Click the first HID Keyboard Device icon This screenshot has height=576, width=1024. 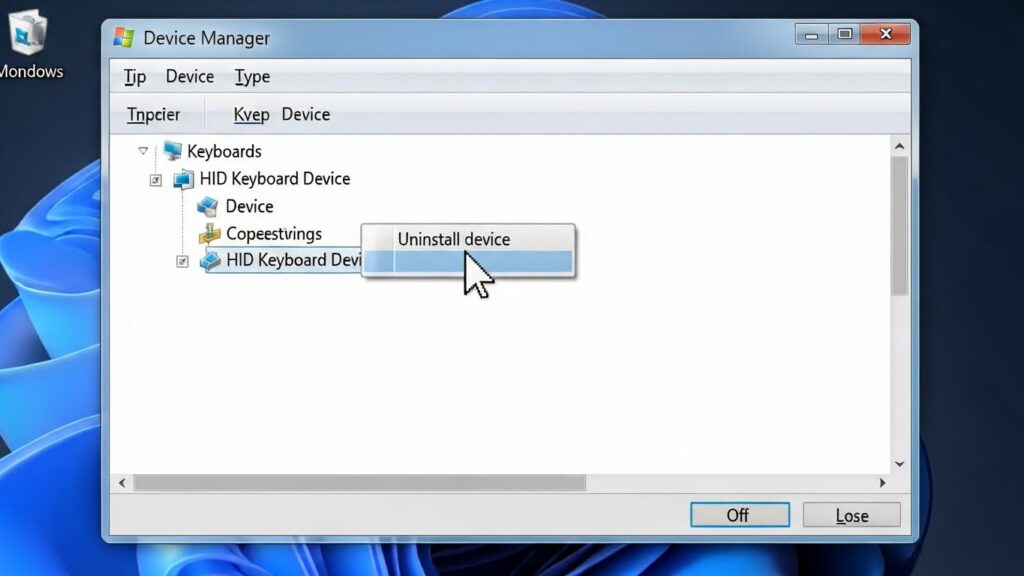pyautogui.click(x=183, y=179)
